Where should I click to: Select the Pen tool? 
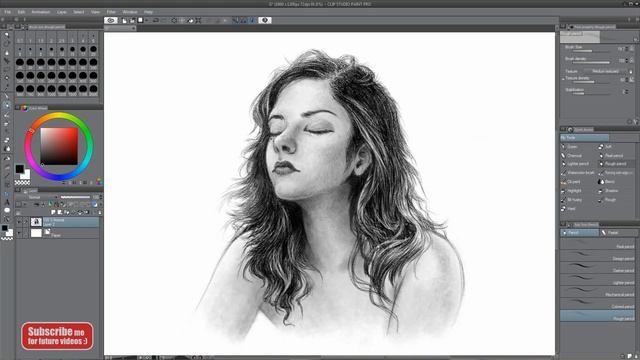tap(7, 96)
